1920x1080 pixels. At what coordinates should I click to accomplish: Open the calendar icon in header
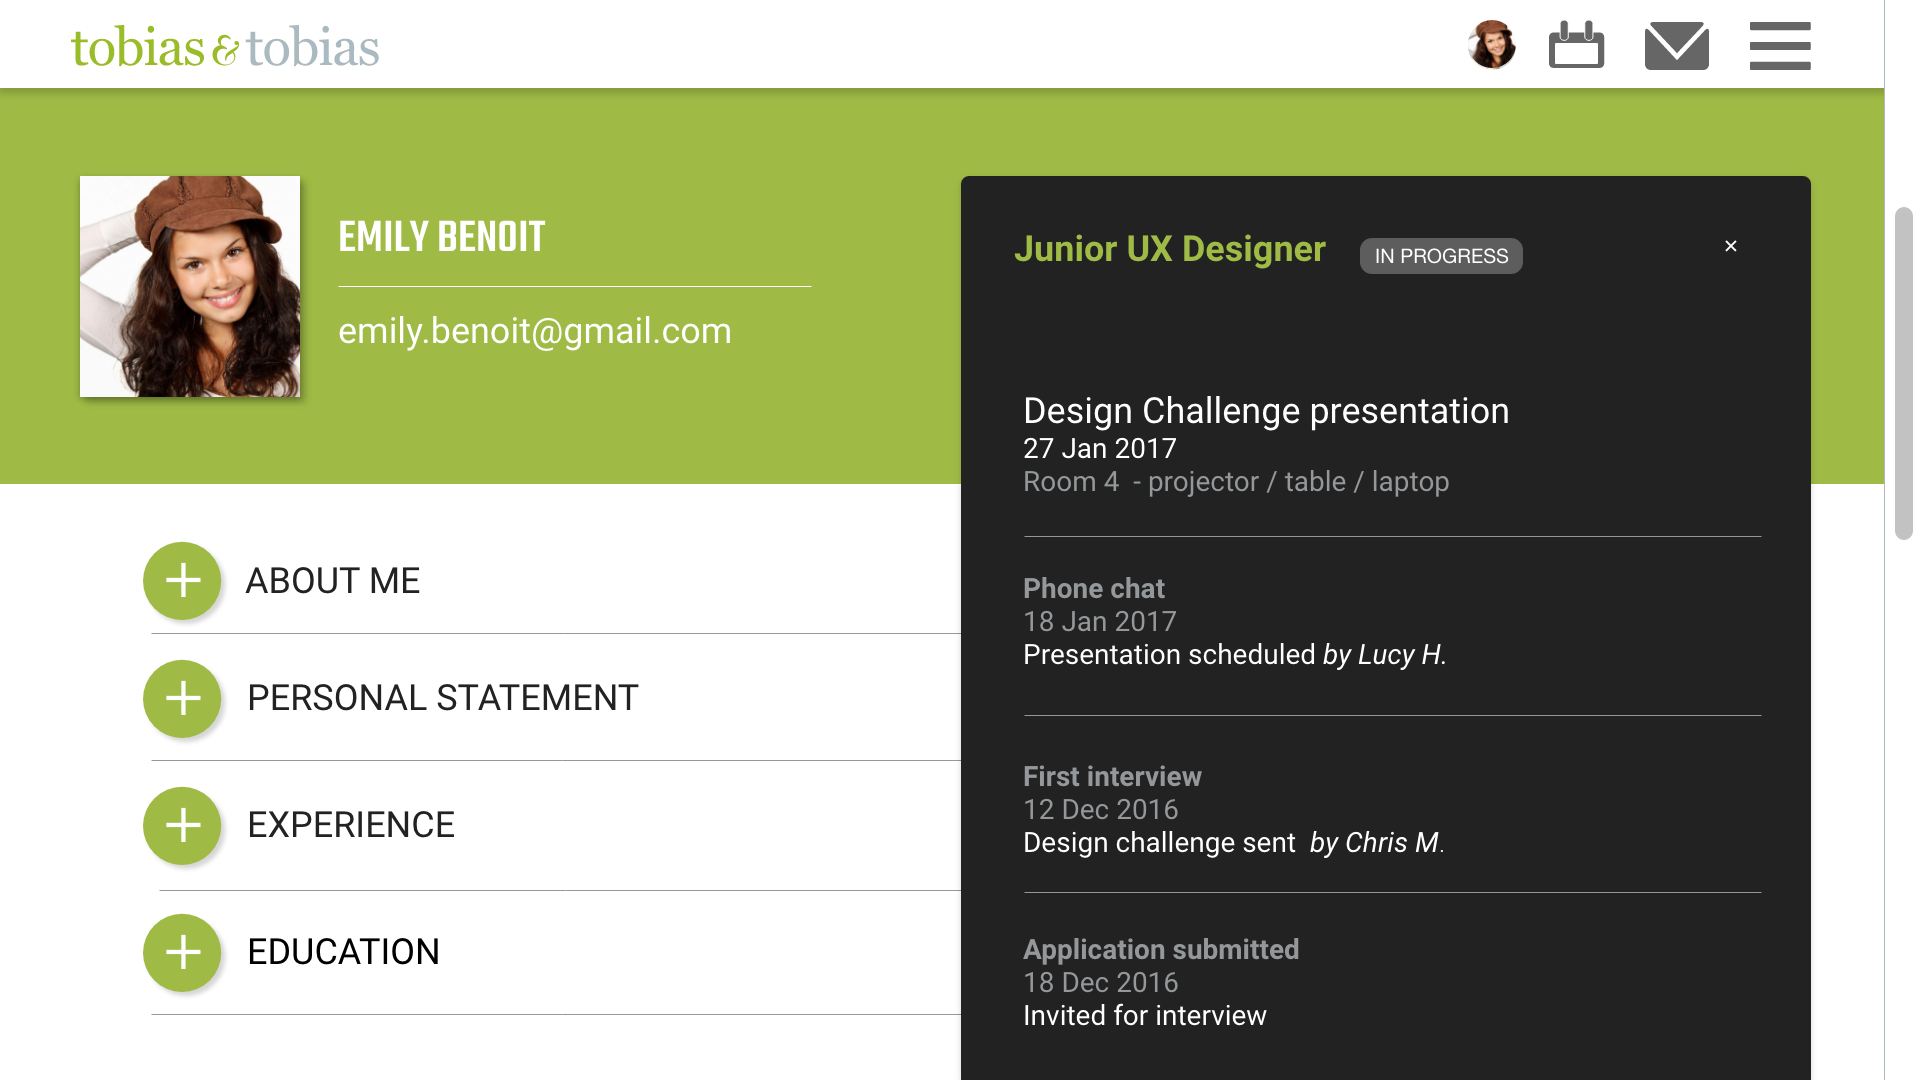(x=1576, y=46)
